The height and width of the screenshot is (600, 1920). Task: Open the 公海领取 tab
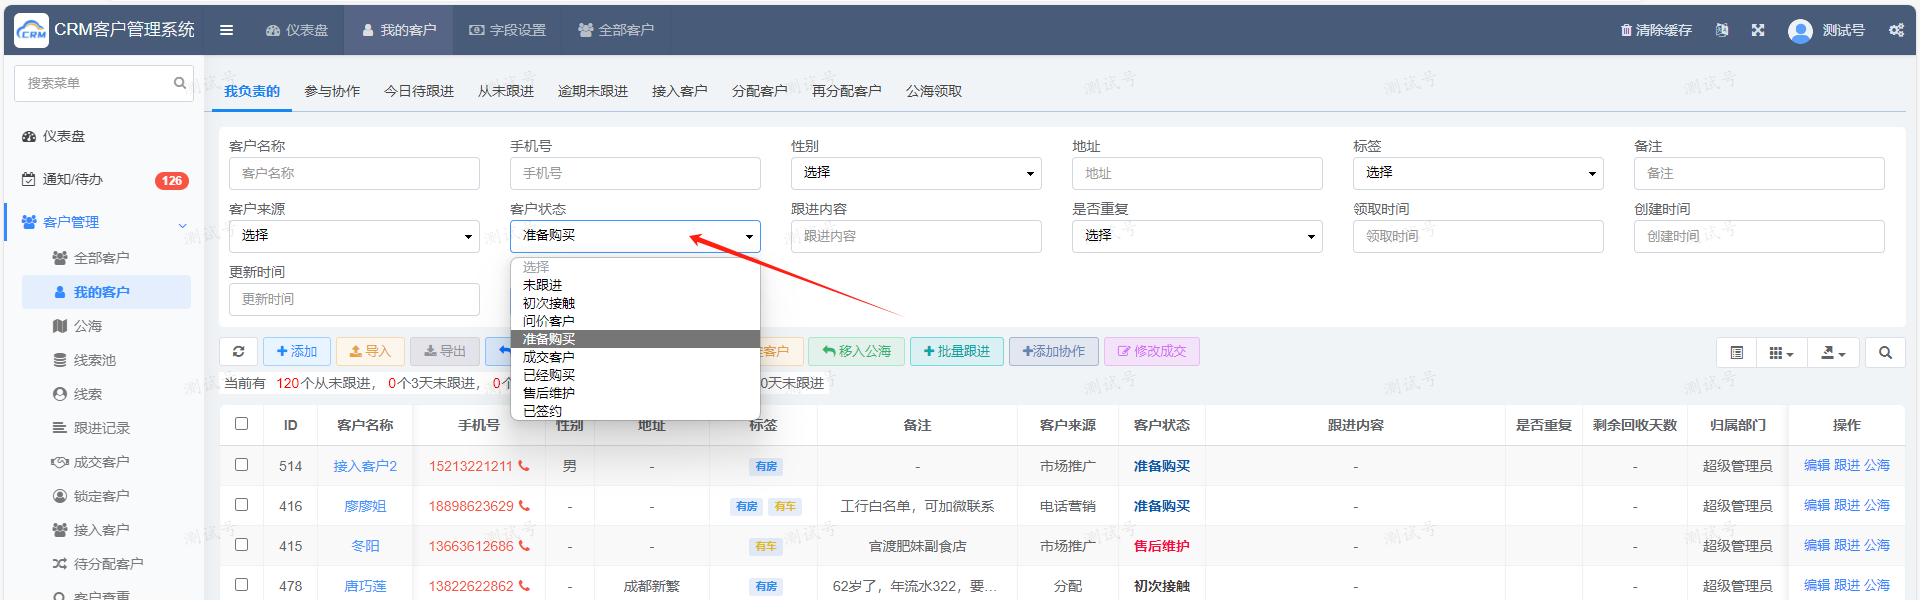tap(933, 91)
